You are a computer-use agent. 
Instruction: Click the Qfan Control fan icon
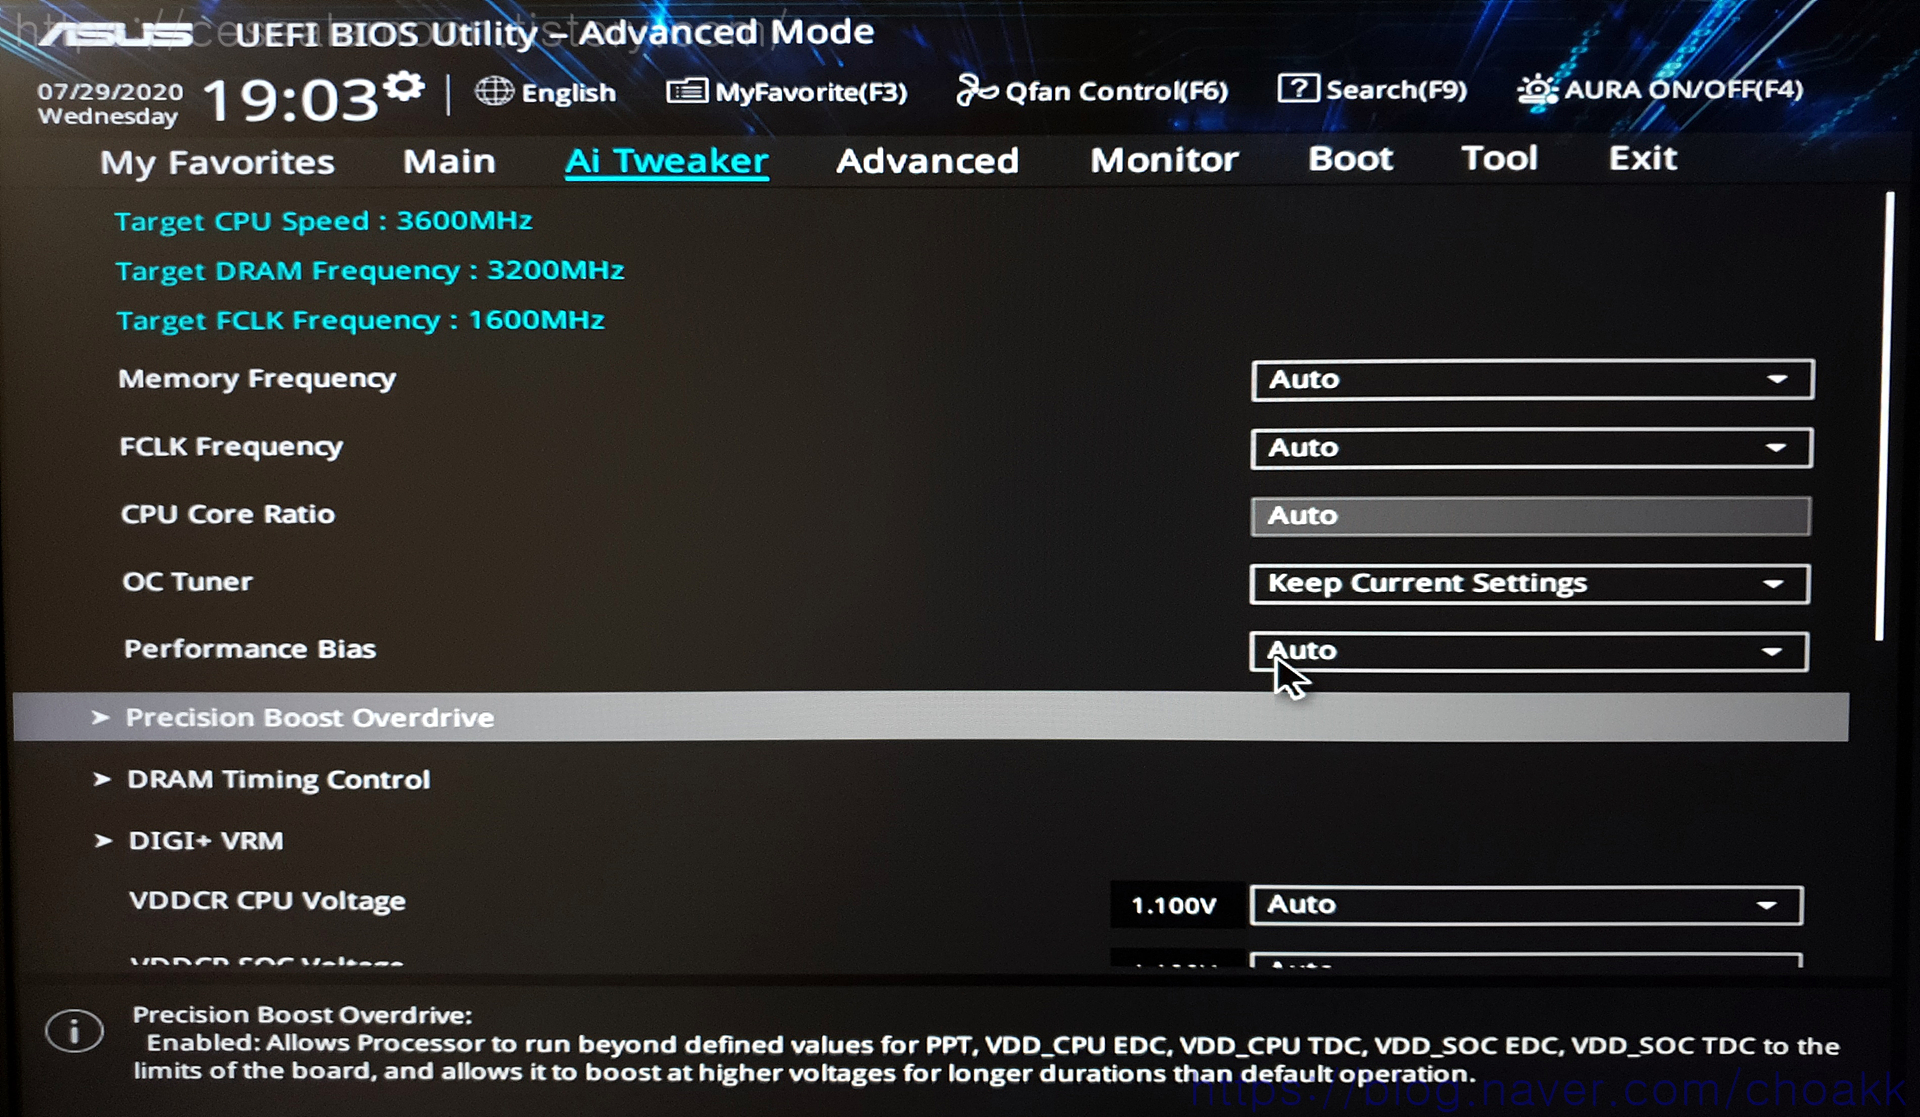coord(976,90)
